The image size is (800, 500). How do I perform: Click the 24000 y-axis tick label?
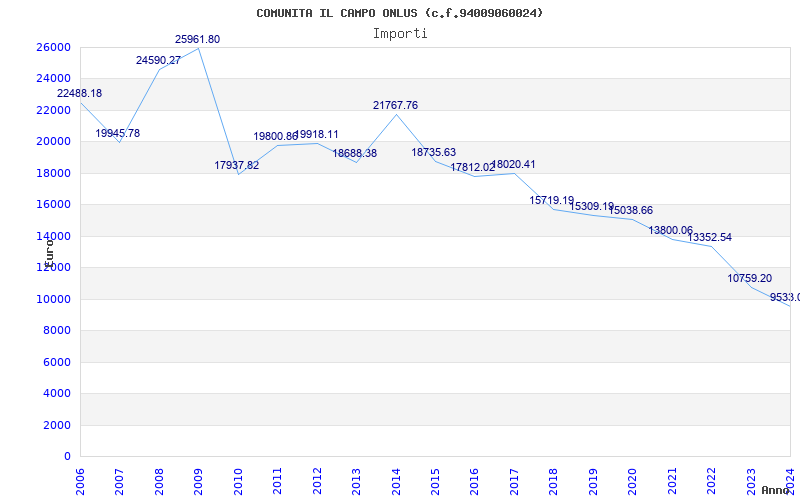tap(53, 79)
